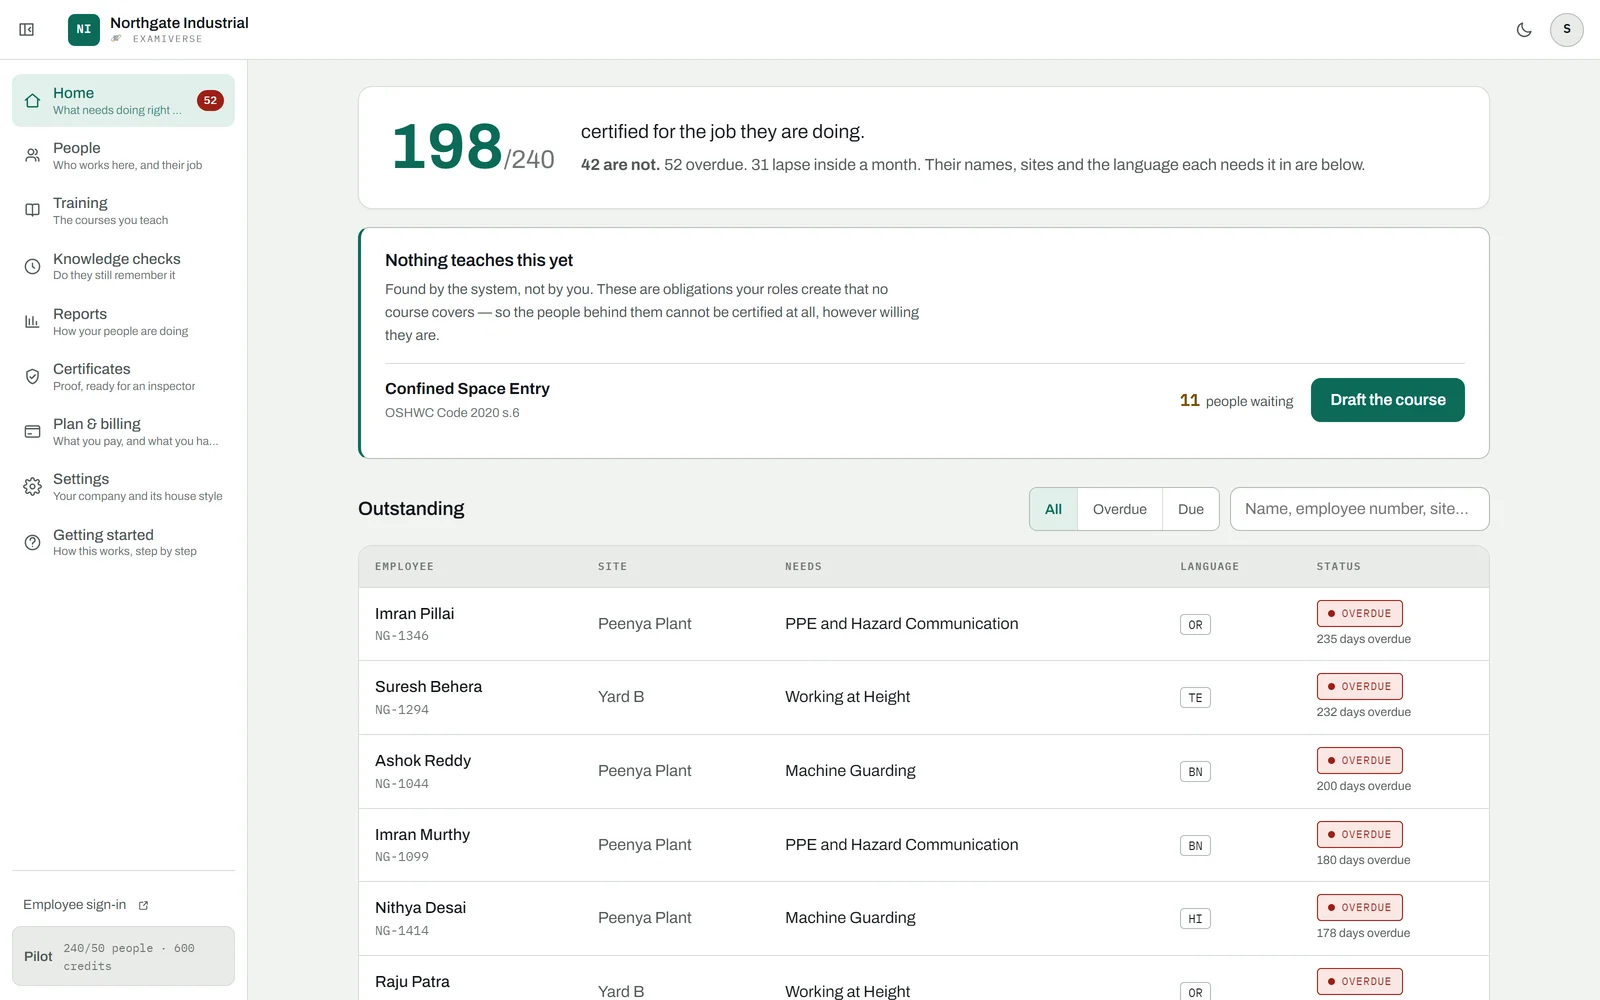
Task: Click the 200 days overdue text
Action: 1363,786
